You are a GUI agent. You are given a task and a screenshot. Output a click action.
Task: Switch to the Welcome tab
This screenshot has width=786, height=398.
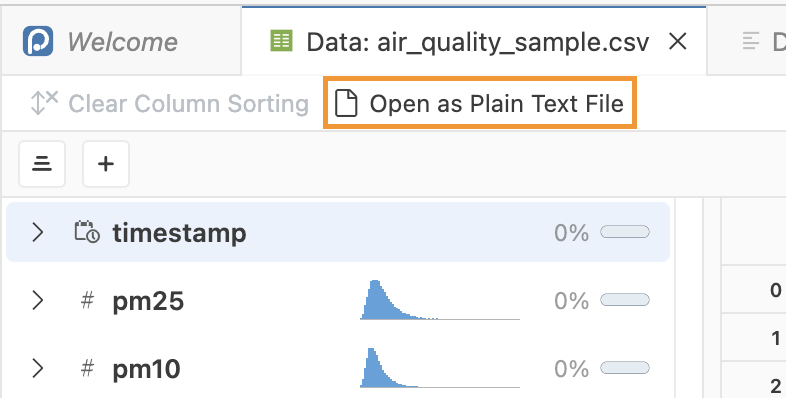coord(121,41)
